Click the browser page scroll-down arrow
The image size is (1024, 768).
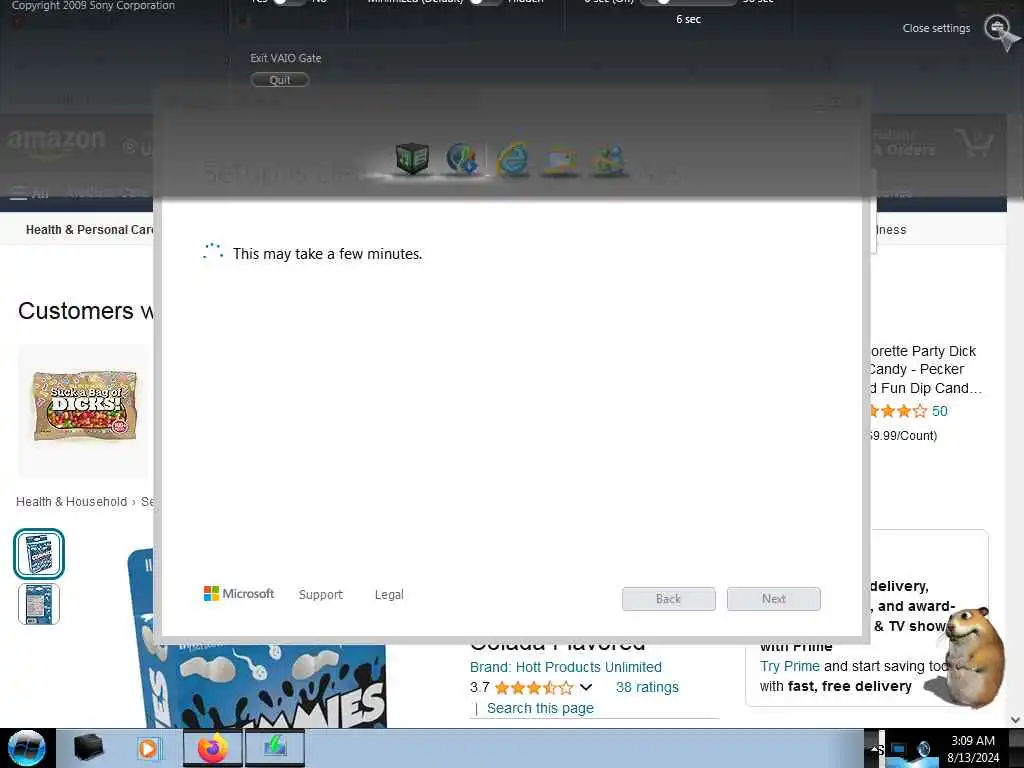[x=1016, y=720]
